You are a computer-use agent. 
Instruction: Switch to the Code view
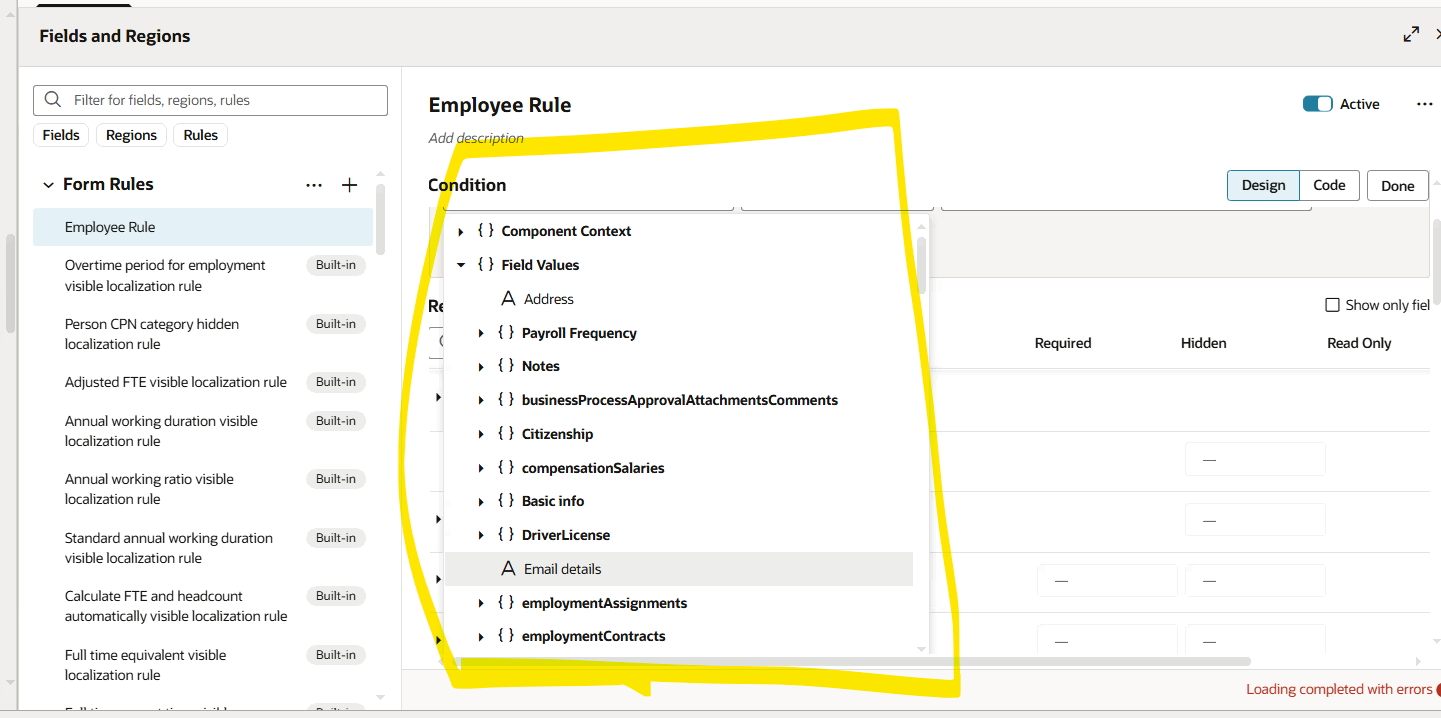[x=1329, y=185]
